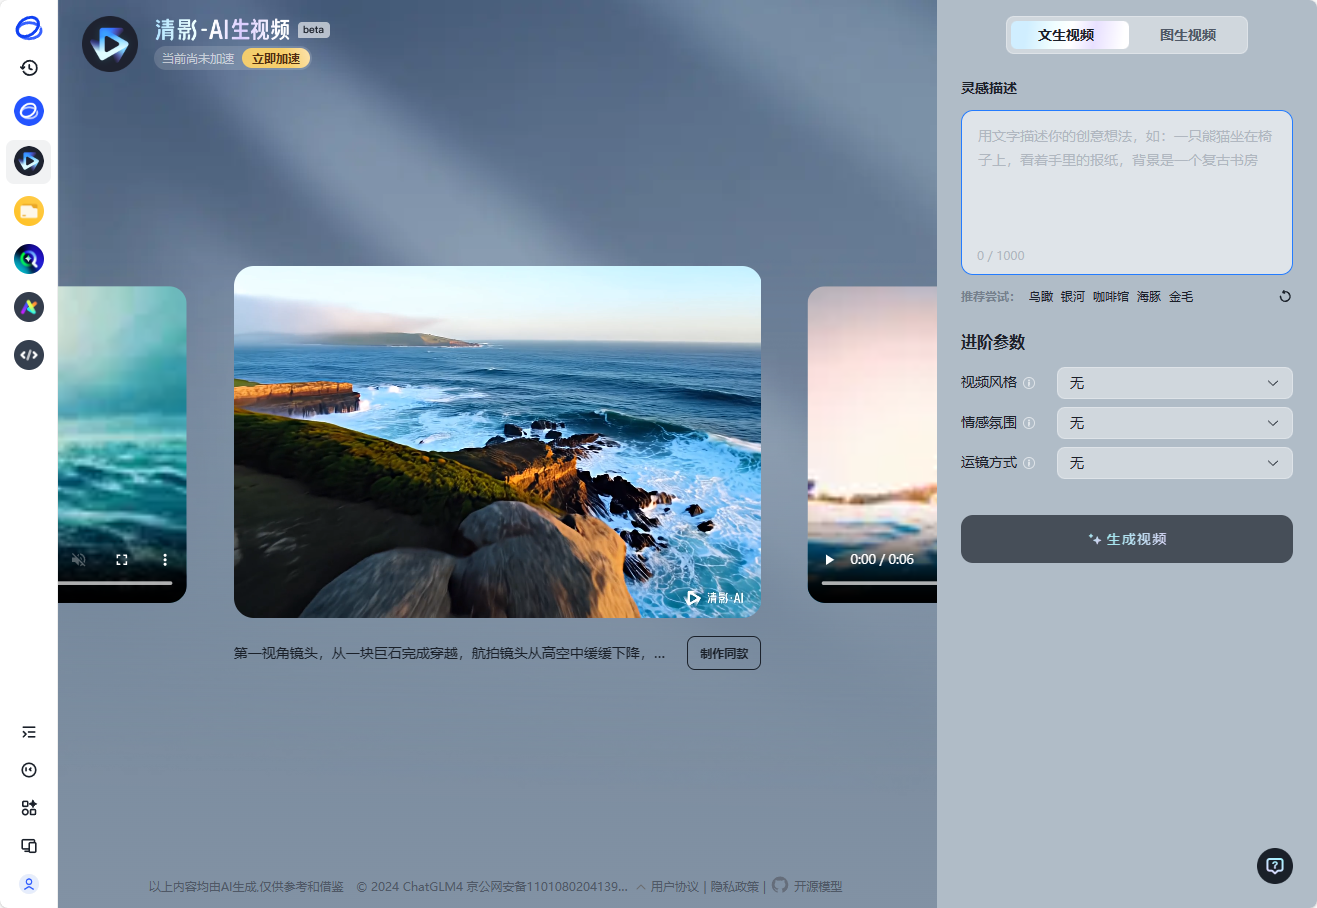Play the right preview video

pyautogui.click(x=829, y=560)
